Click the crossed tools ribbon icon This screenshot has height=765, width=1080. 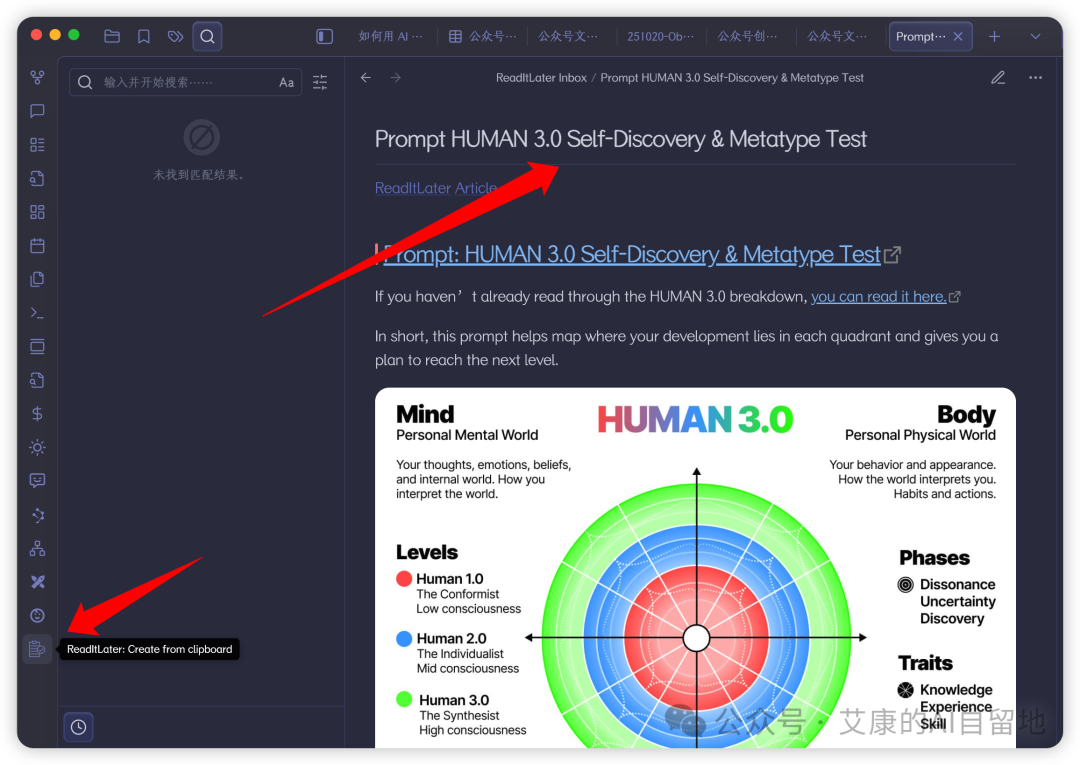[37, 582]
